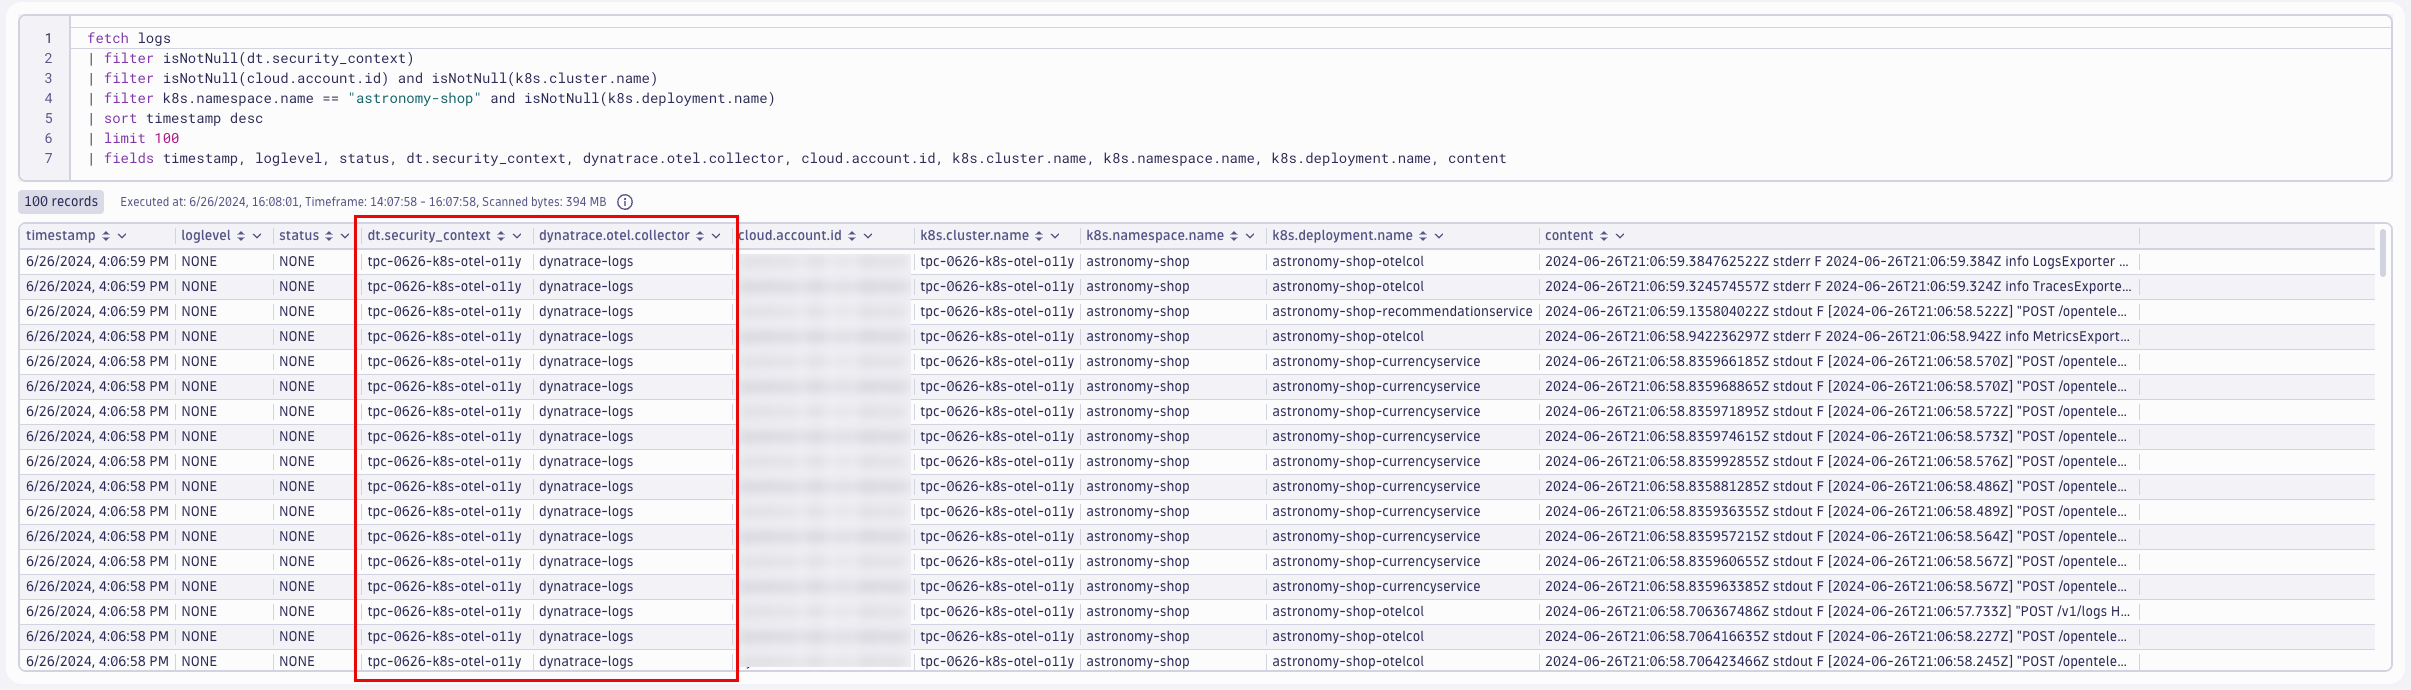Click line number 3 in editor gutter
Screen dimensions: 2411x690
click(x=48, y=78)
